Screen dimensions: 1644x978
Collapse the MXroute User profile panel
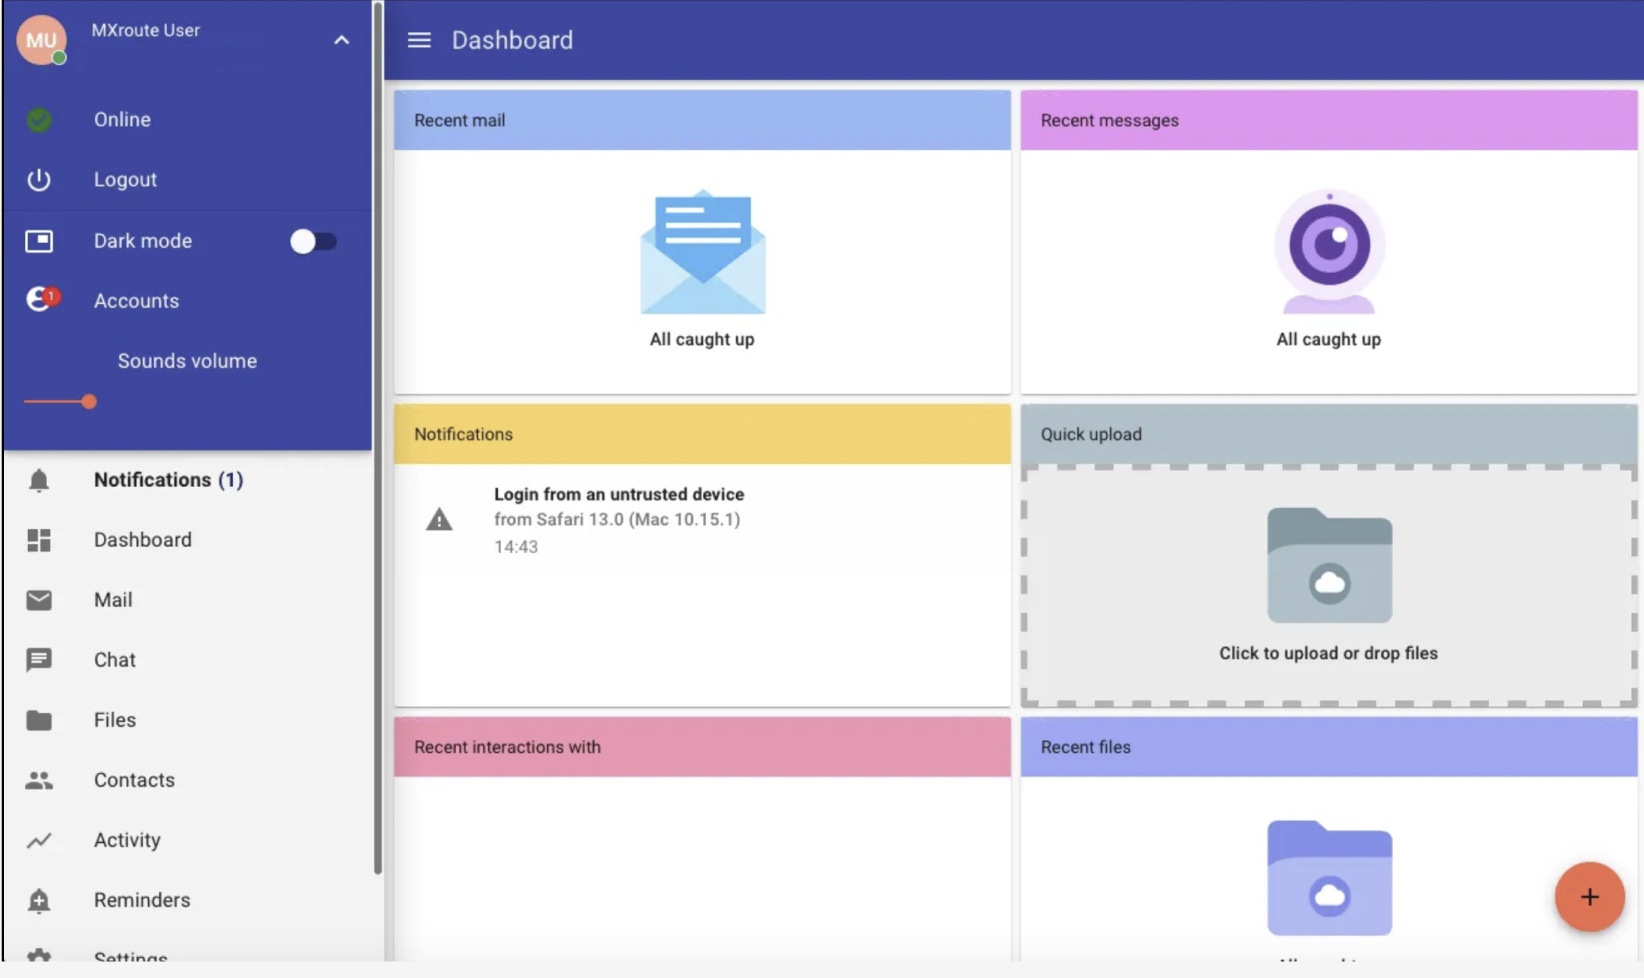coord(341,40)
